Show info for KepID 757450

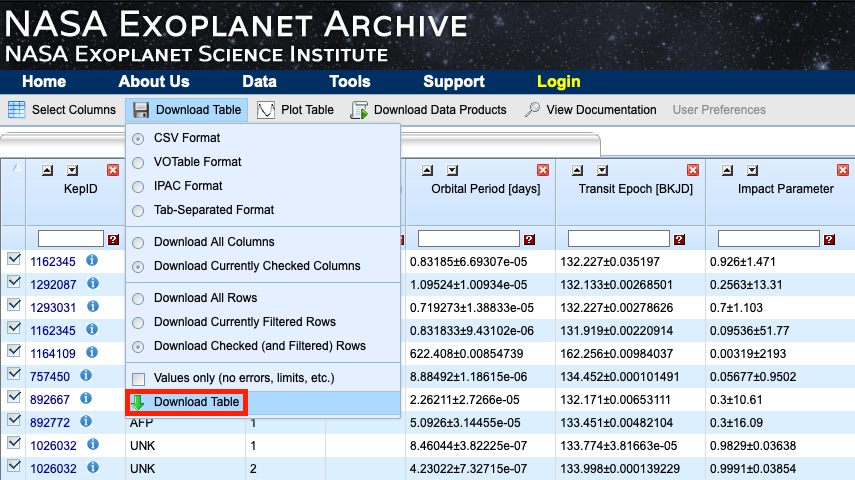pos(86,375)
